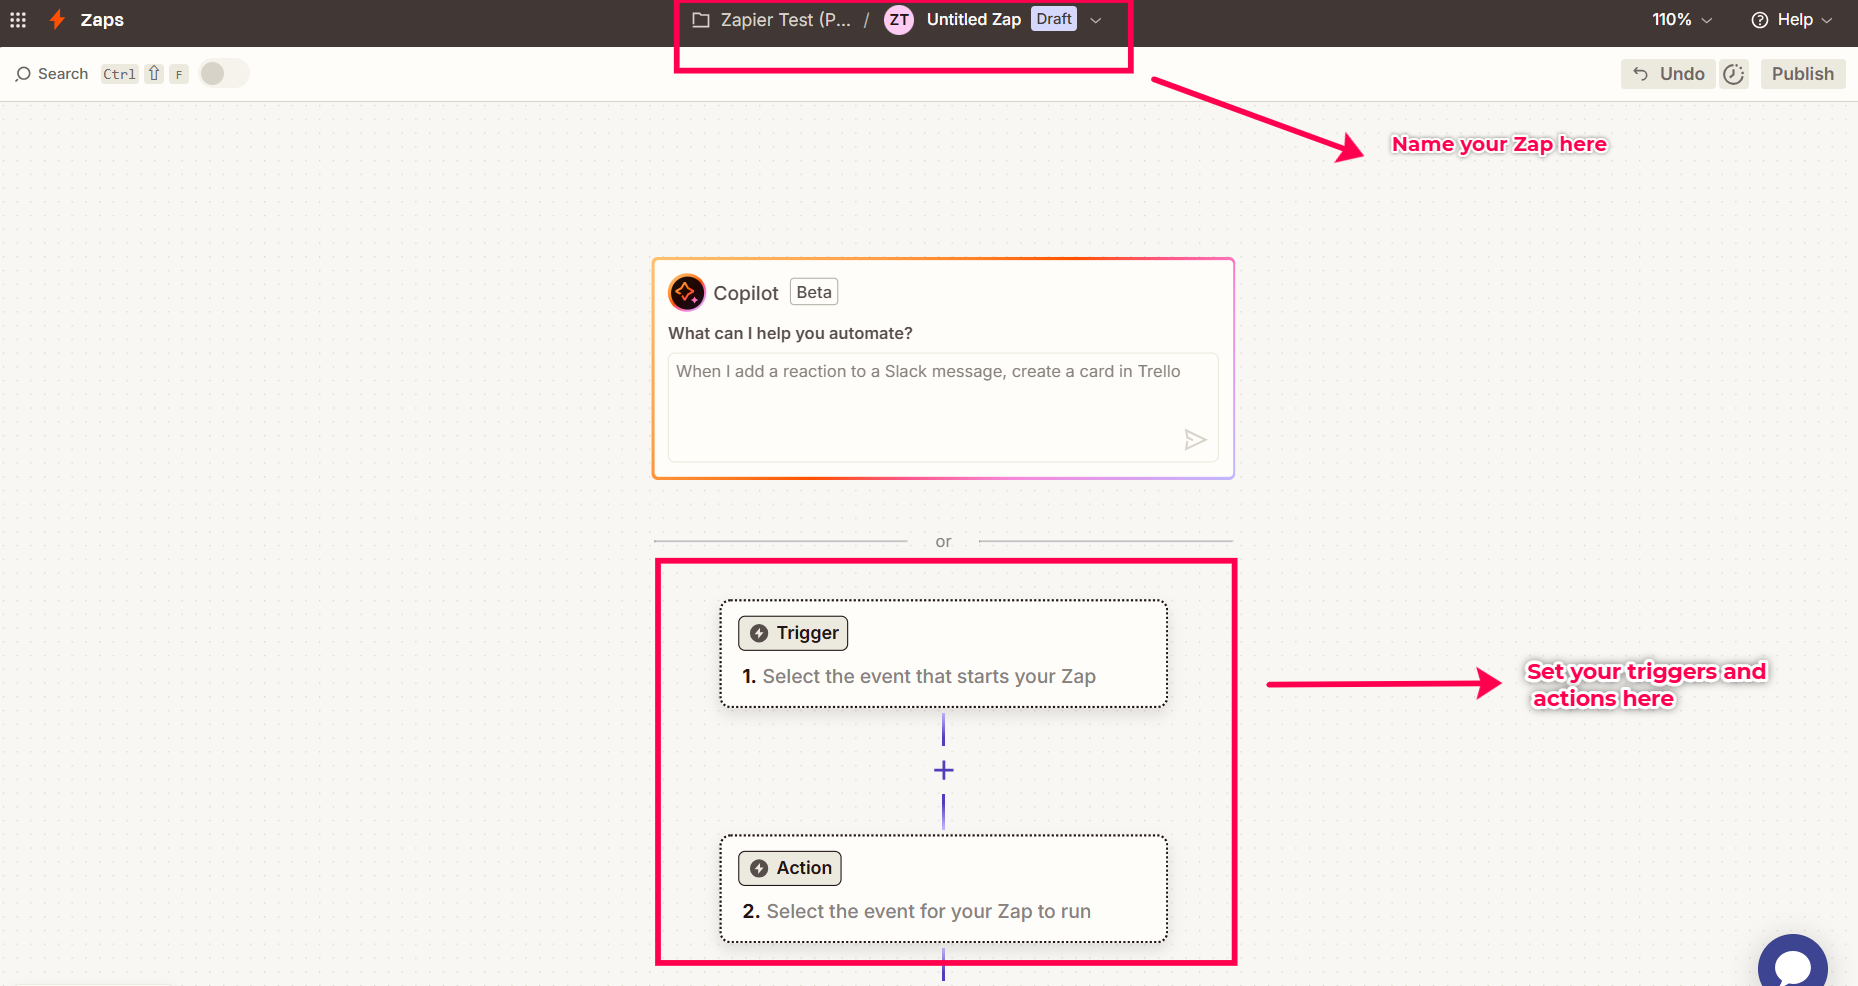Click the Zaps menu label
The width and height of the screenshot is (1858, 986).
102,20
